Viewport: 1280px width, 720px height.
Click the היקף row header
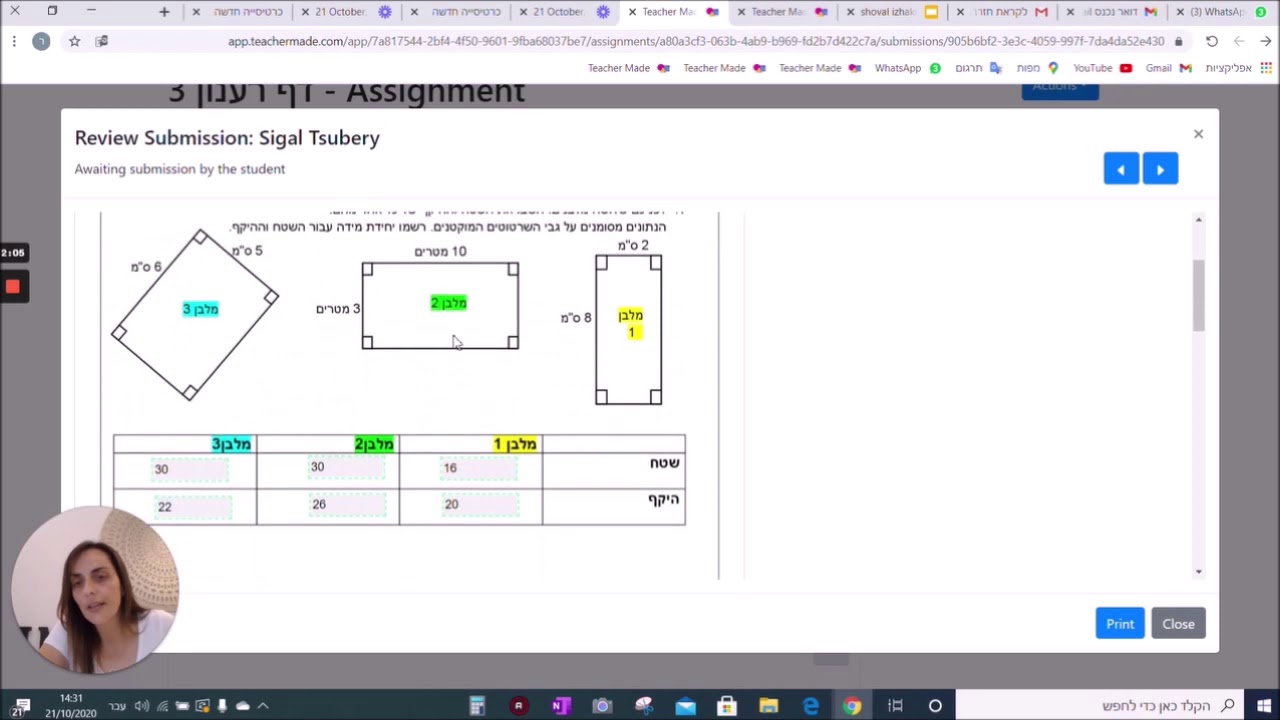click(x=664, y=499)
